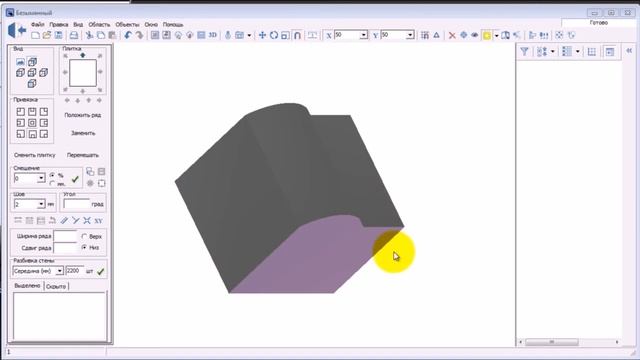
Task: Open the Правка menu
Action: (x=59, y=24)
